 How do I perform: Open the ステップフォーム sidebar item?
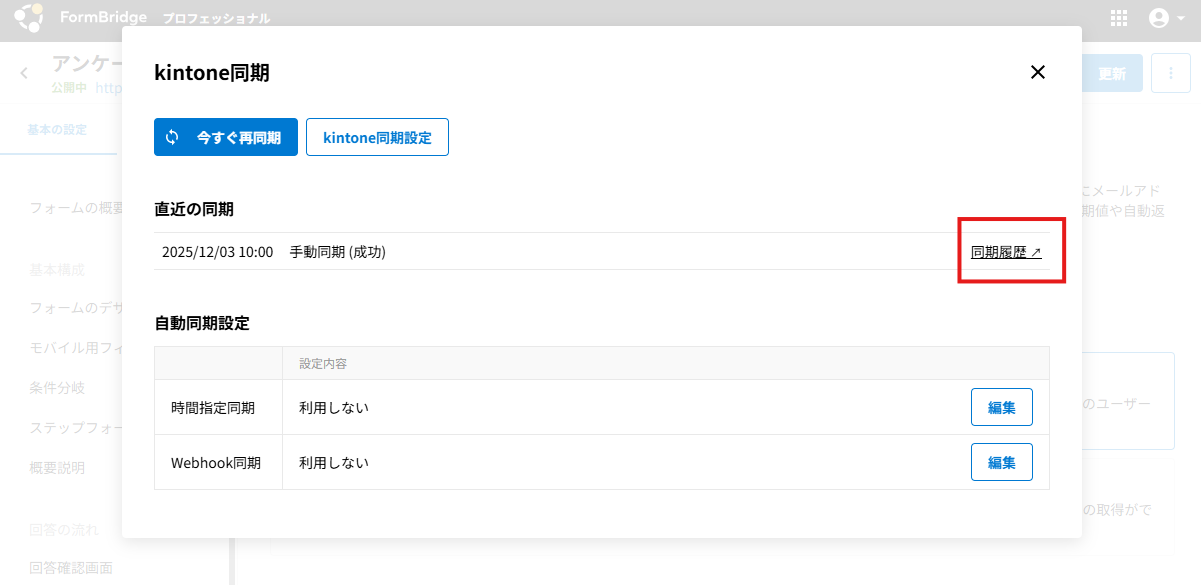pyautogui.click(x=76, y=427)
